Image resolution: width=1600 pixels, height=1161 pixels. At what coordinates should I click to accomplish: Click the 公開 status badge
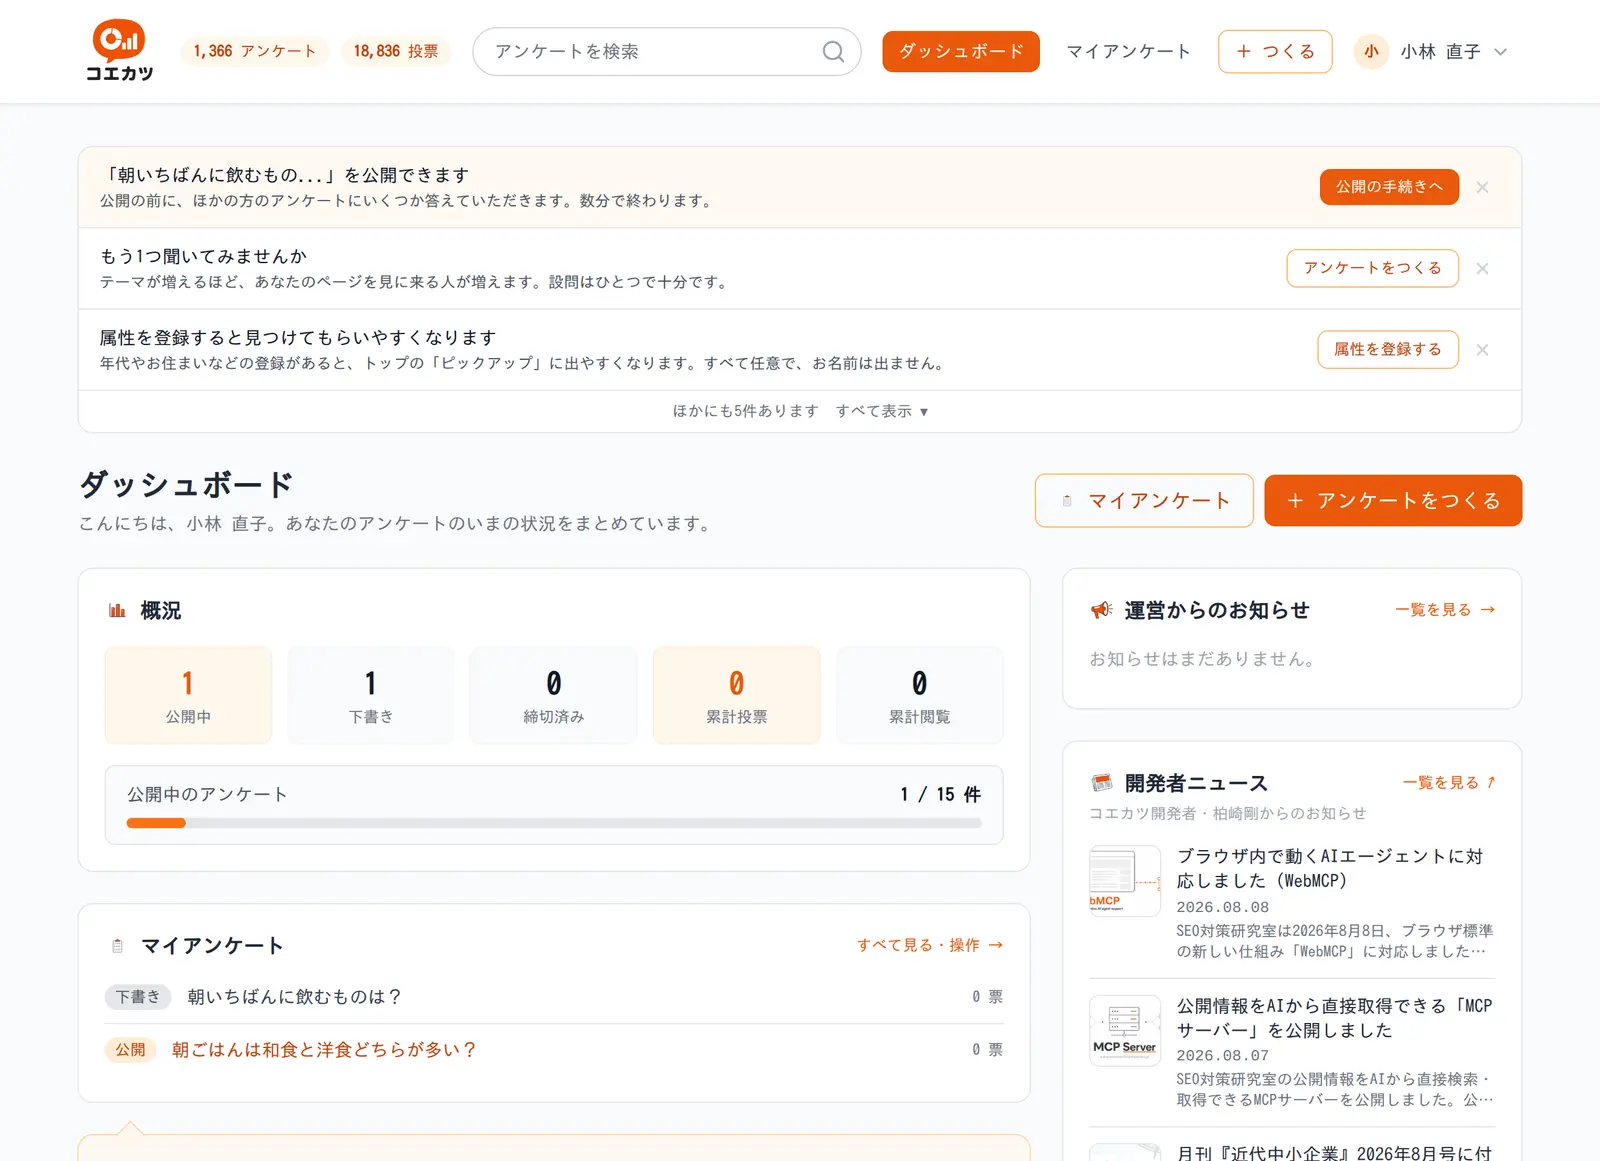pyautogui.click(x=130, y=1050)
